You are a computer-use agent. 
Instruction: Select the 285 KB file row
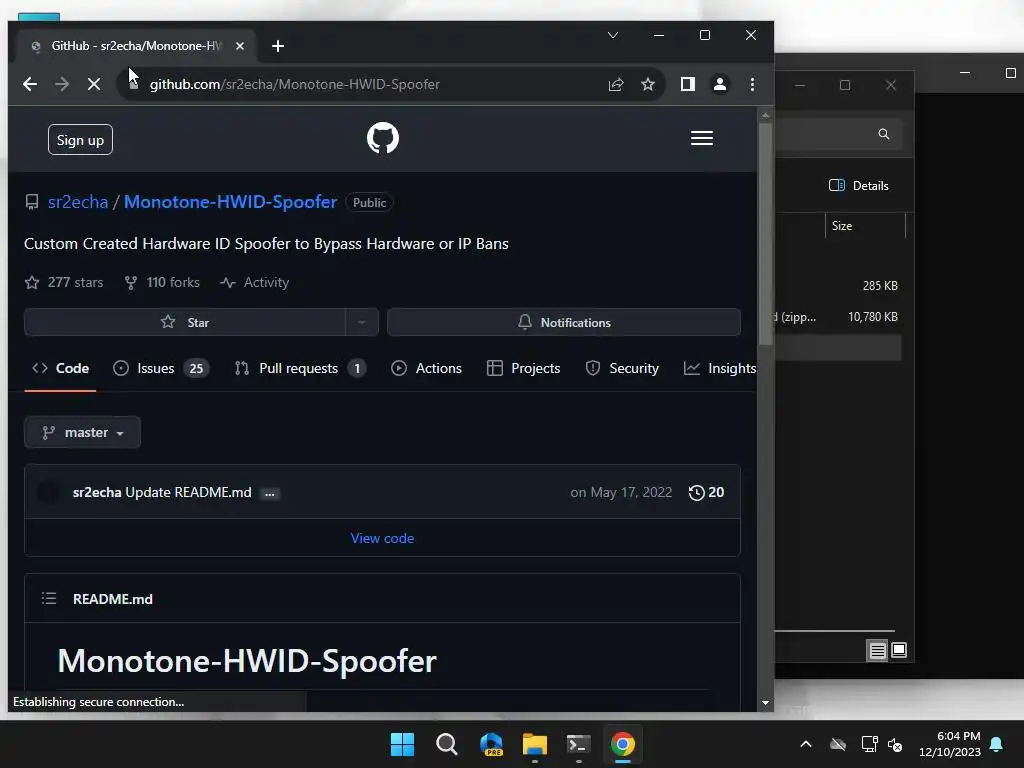click(x=839, y=285)
